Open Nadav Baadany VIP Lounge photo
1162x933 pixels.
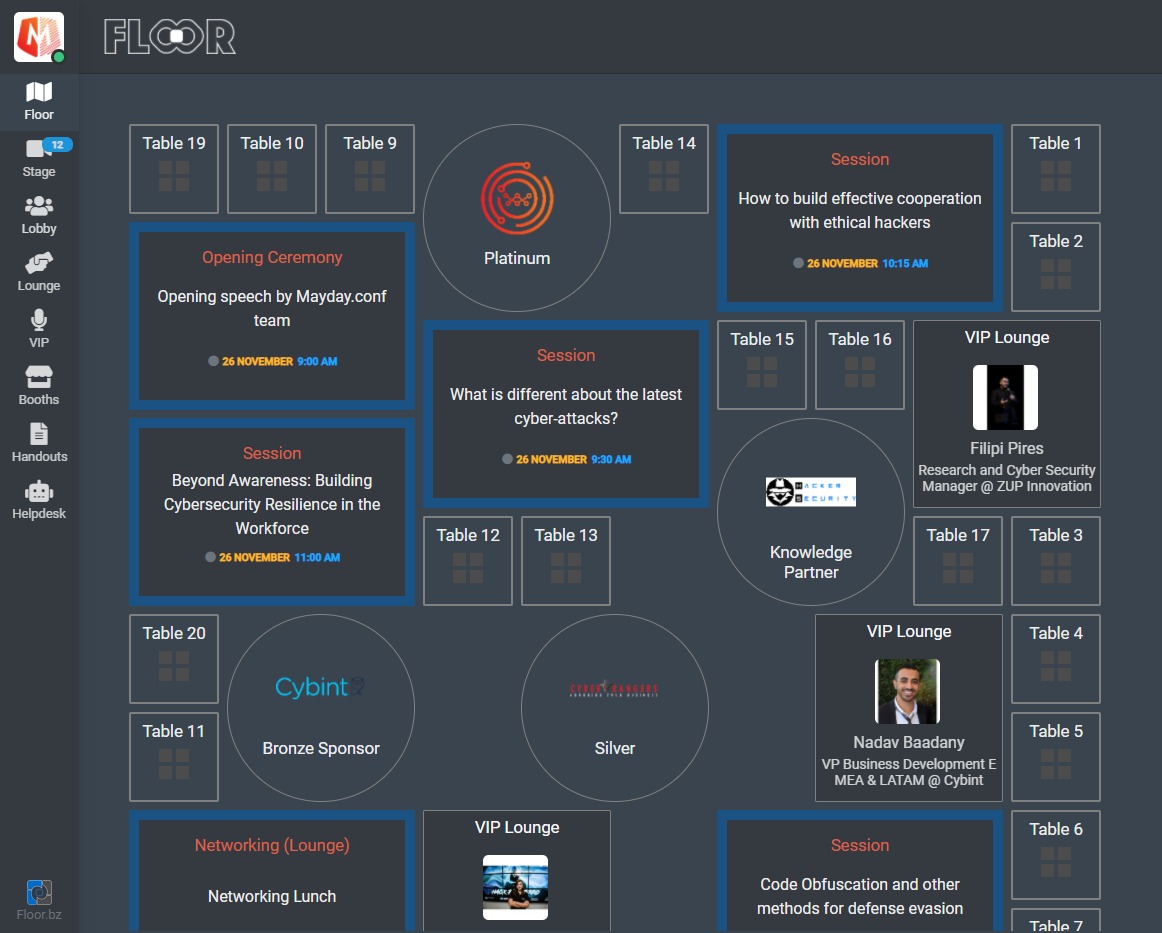[908, 691]
